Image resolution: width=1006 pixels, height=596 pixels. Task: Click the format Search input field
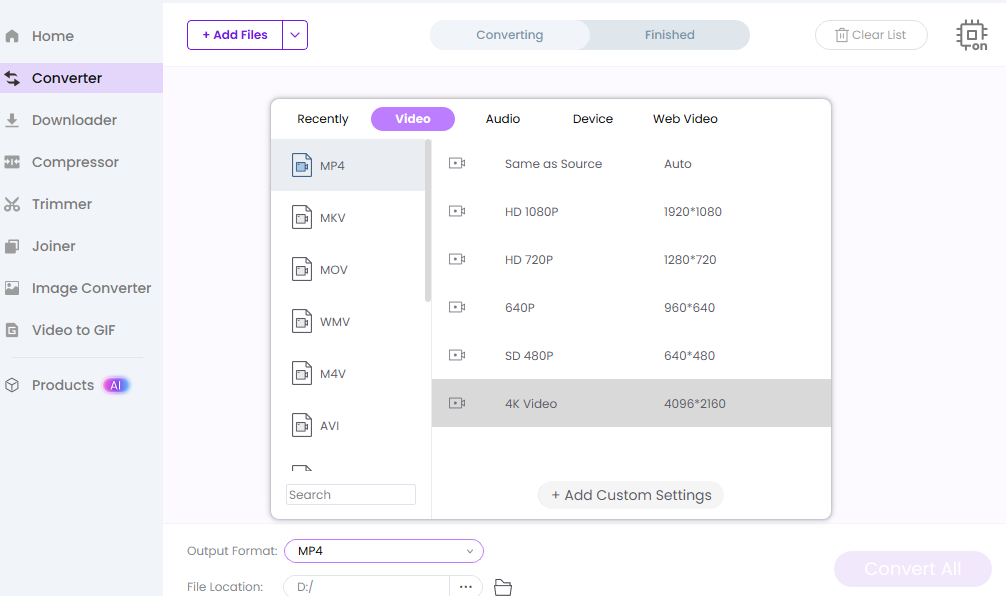coord(350,495)
